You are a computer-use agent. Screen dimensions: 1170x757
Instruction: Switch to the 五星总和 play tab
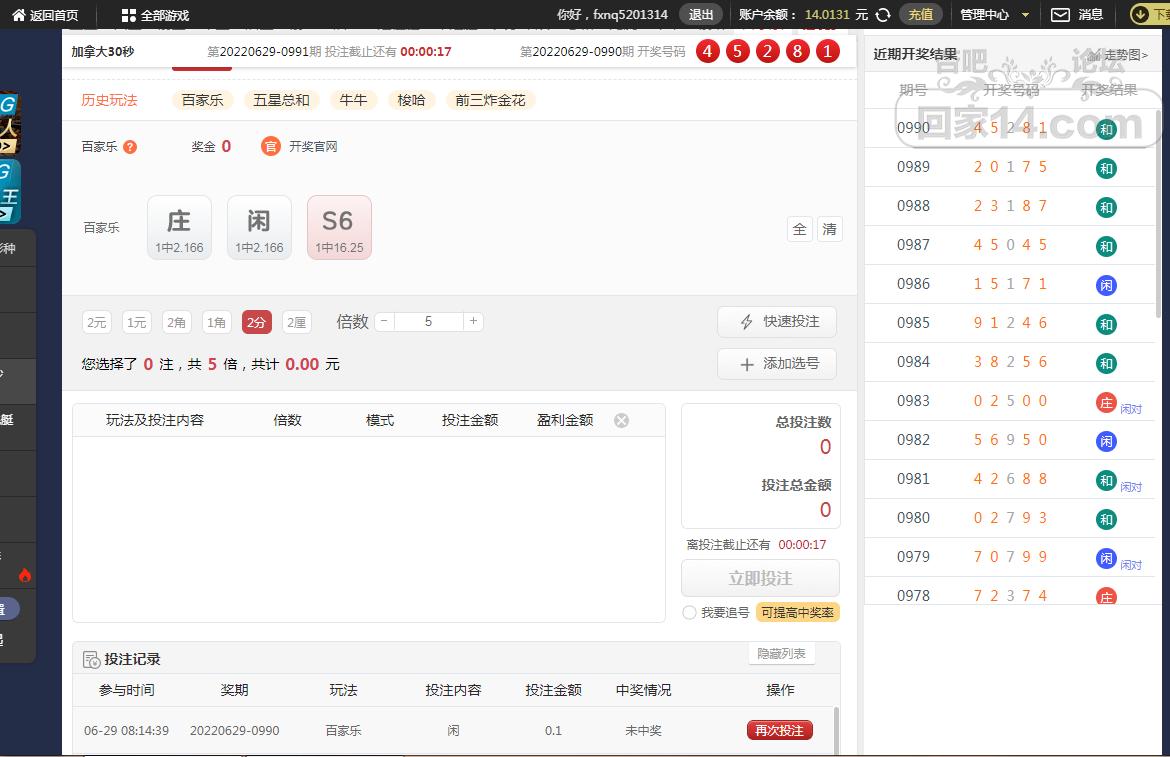tap(281, 100)
